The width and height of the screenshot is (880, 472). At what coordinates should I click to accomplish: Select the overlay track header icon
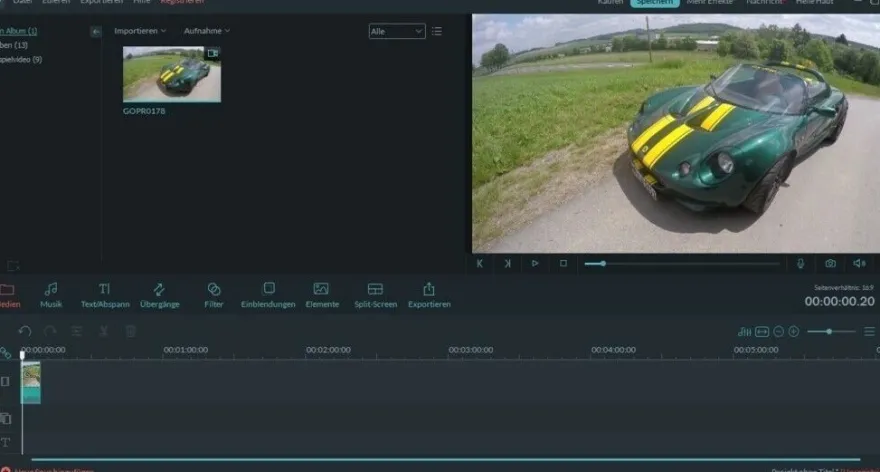tap(6, 419)
